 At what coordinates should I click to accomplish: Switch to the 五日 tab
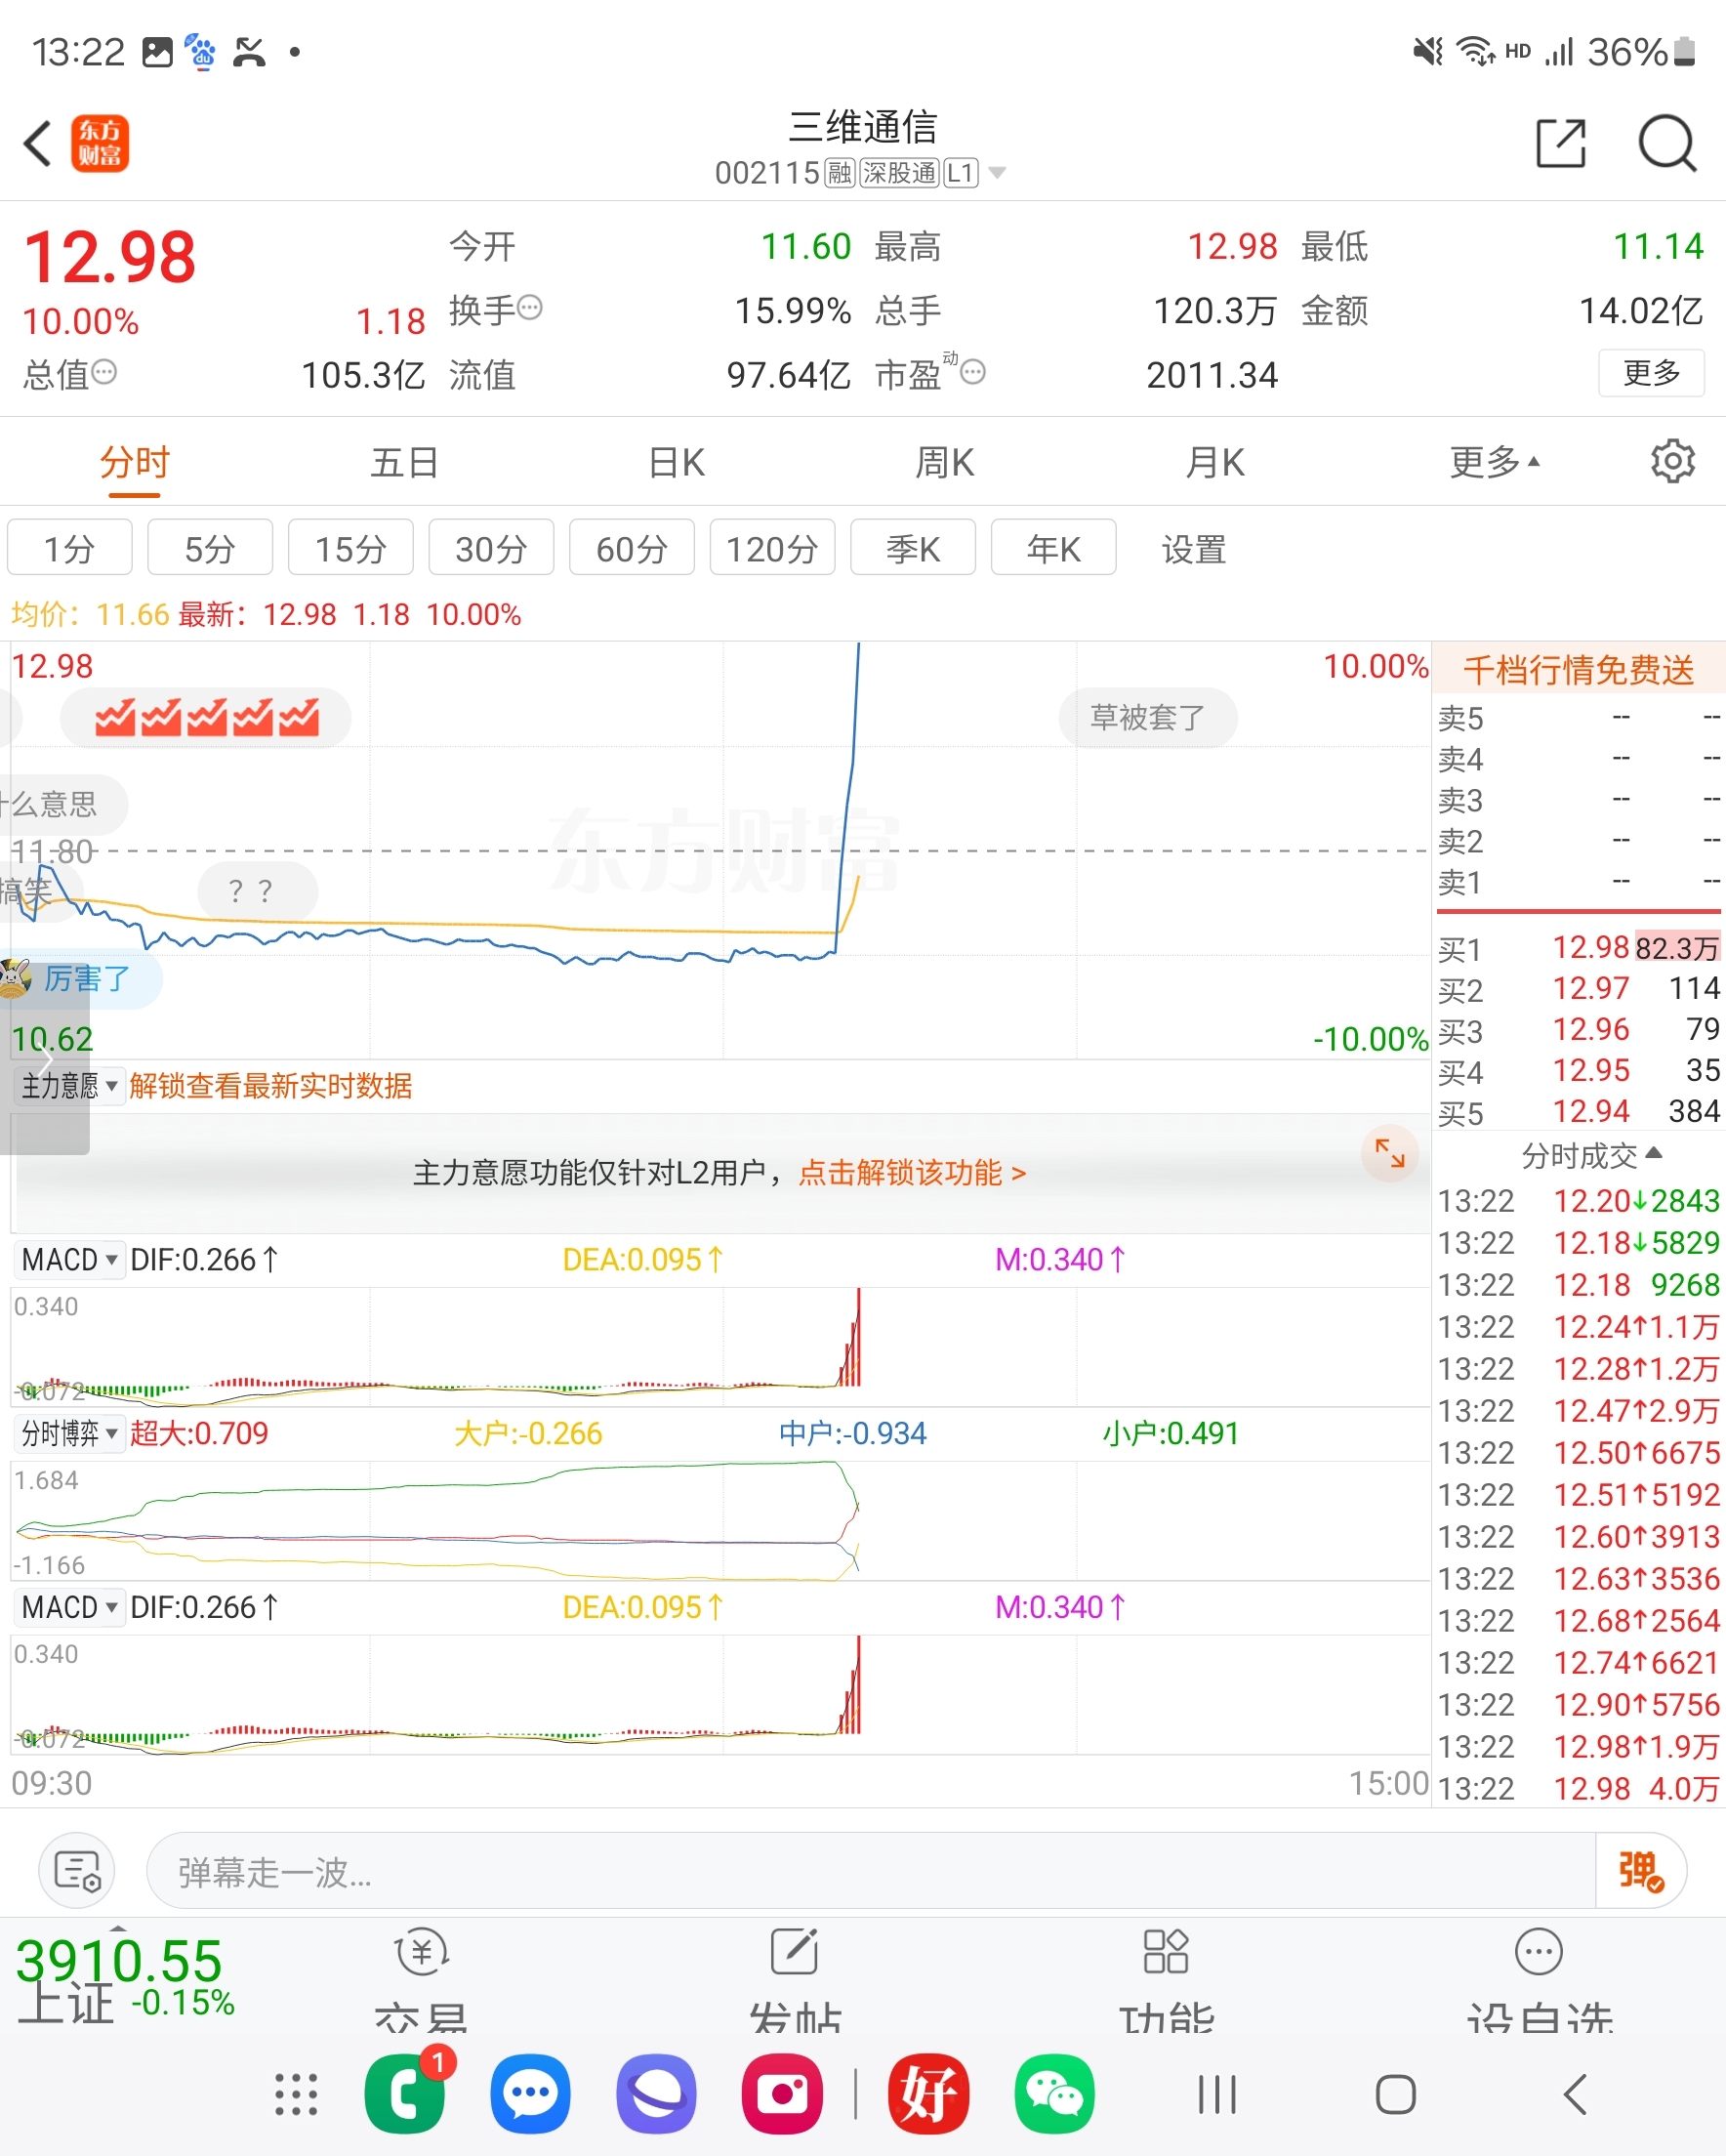(405, 463)
